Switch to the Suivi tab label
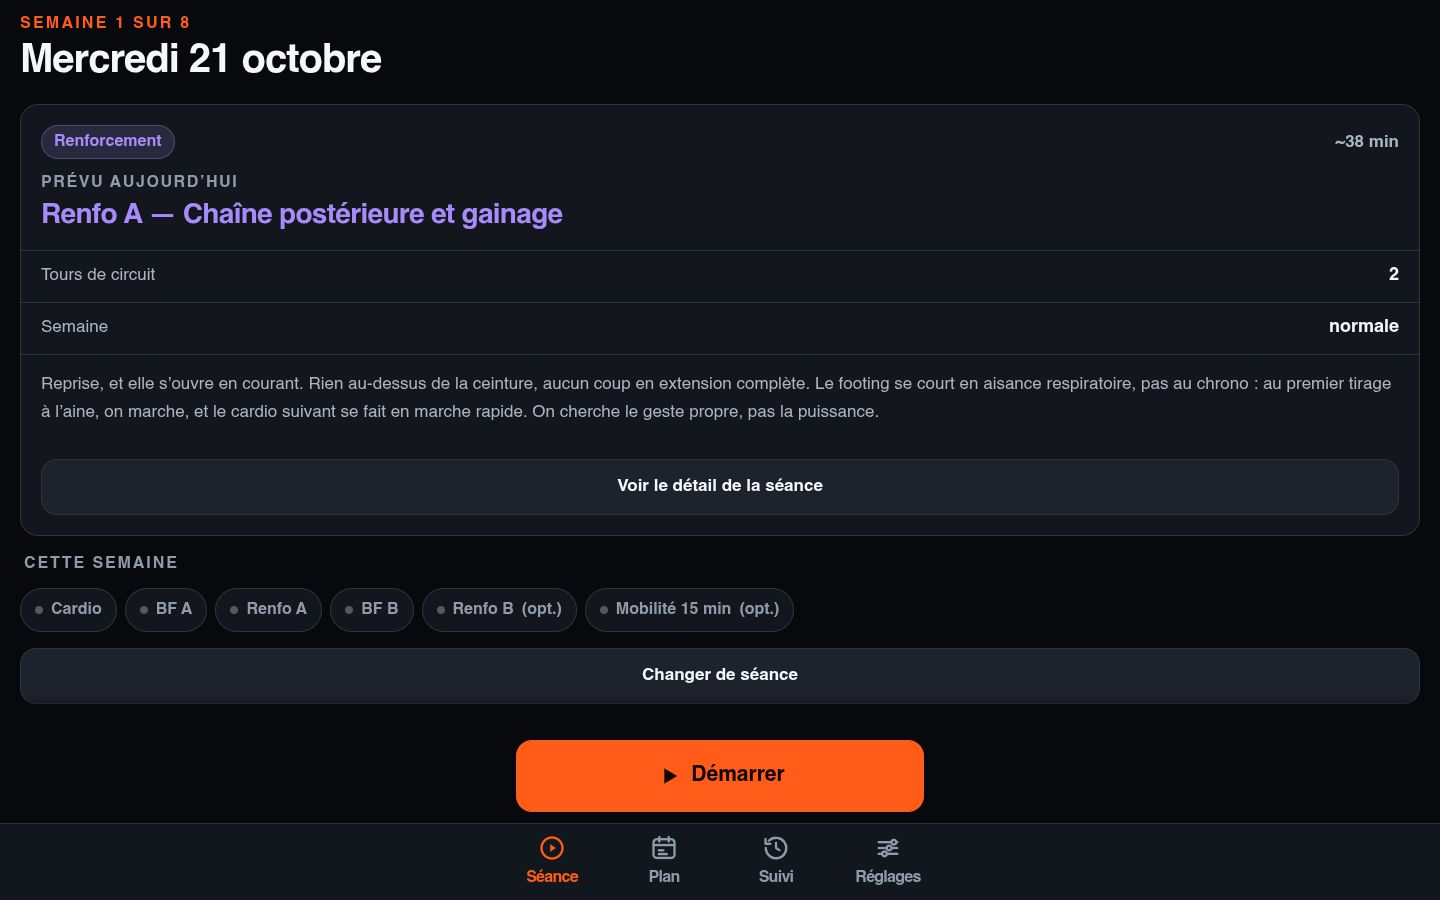The height and width of the screenshot is (900, 1440). 776,876
